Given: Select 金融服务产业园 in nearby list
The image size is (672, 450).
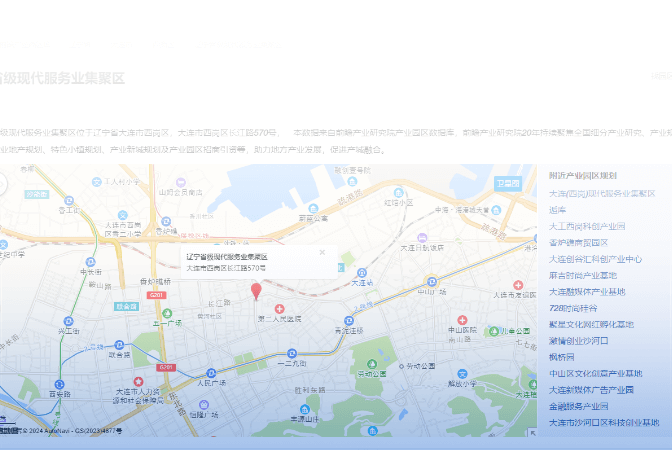Looking at the screenshot, I should [x=578, y=406].
